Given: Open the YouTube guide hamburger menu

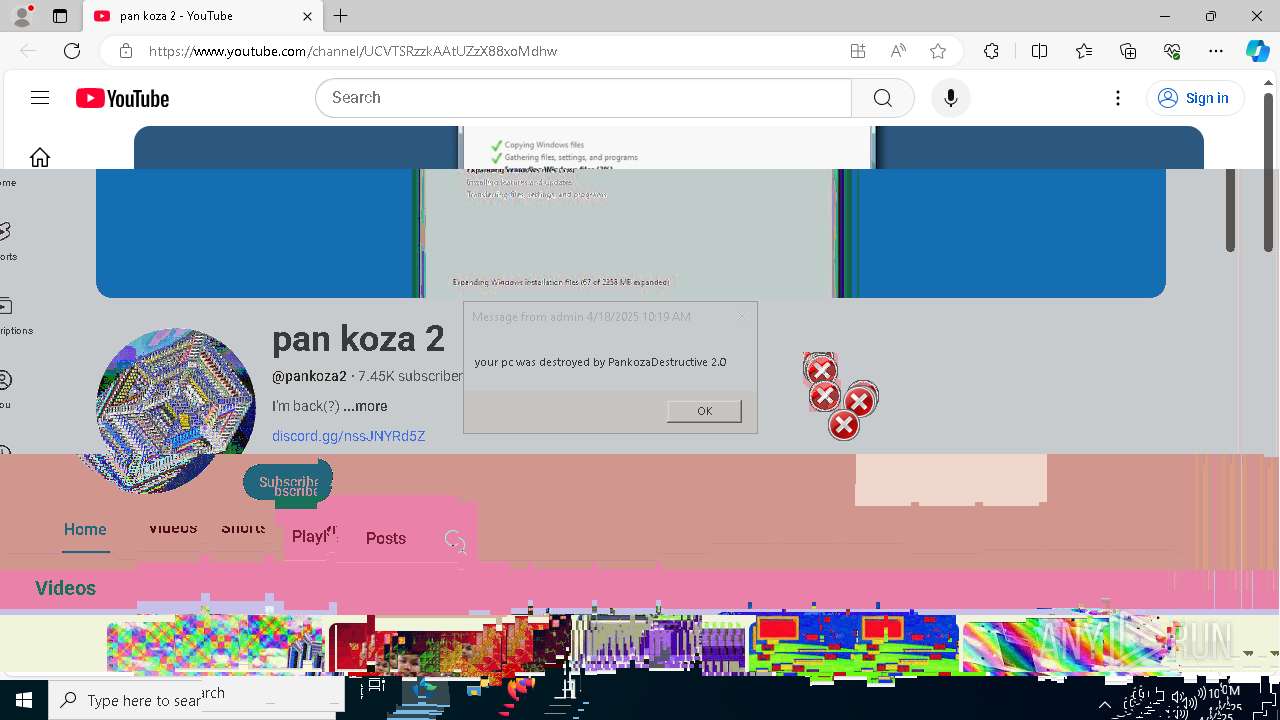Looking at the screenshot, I should (x=40, y=98).
